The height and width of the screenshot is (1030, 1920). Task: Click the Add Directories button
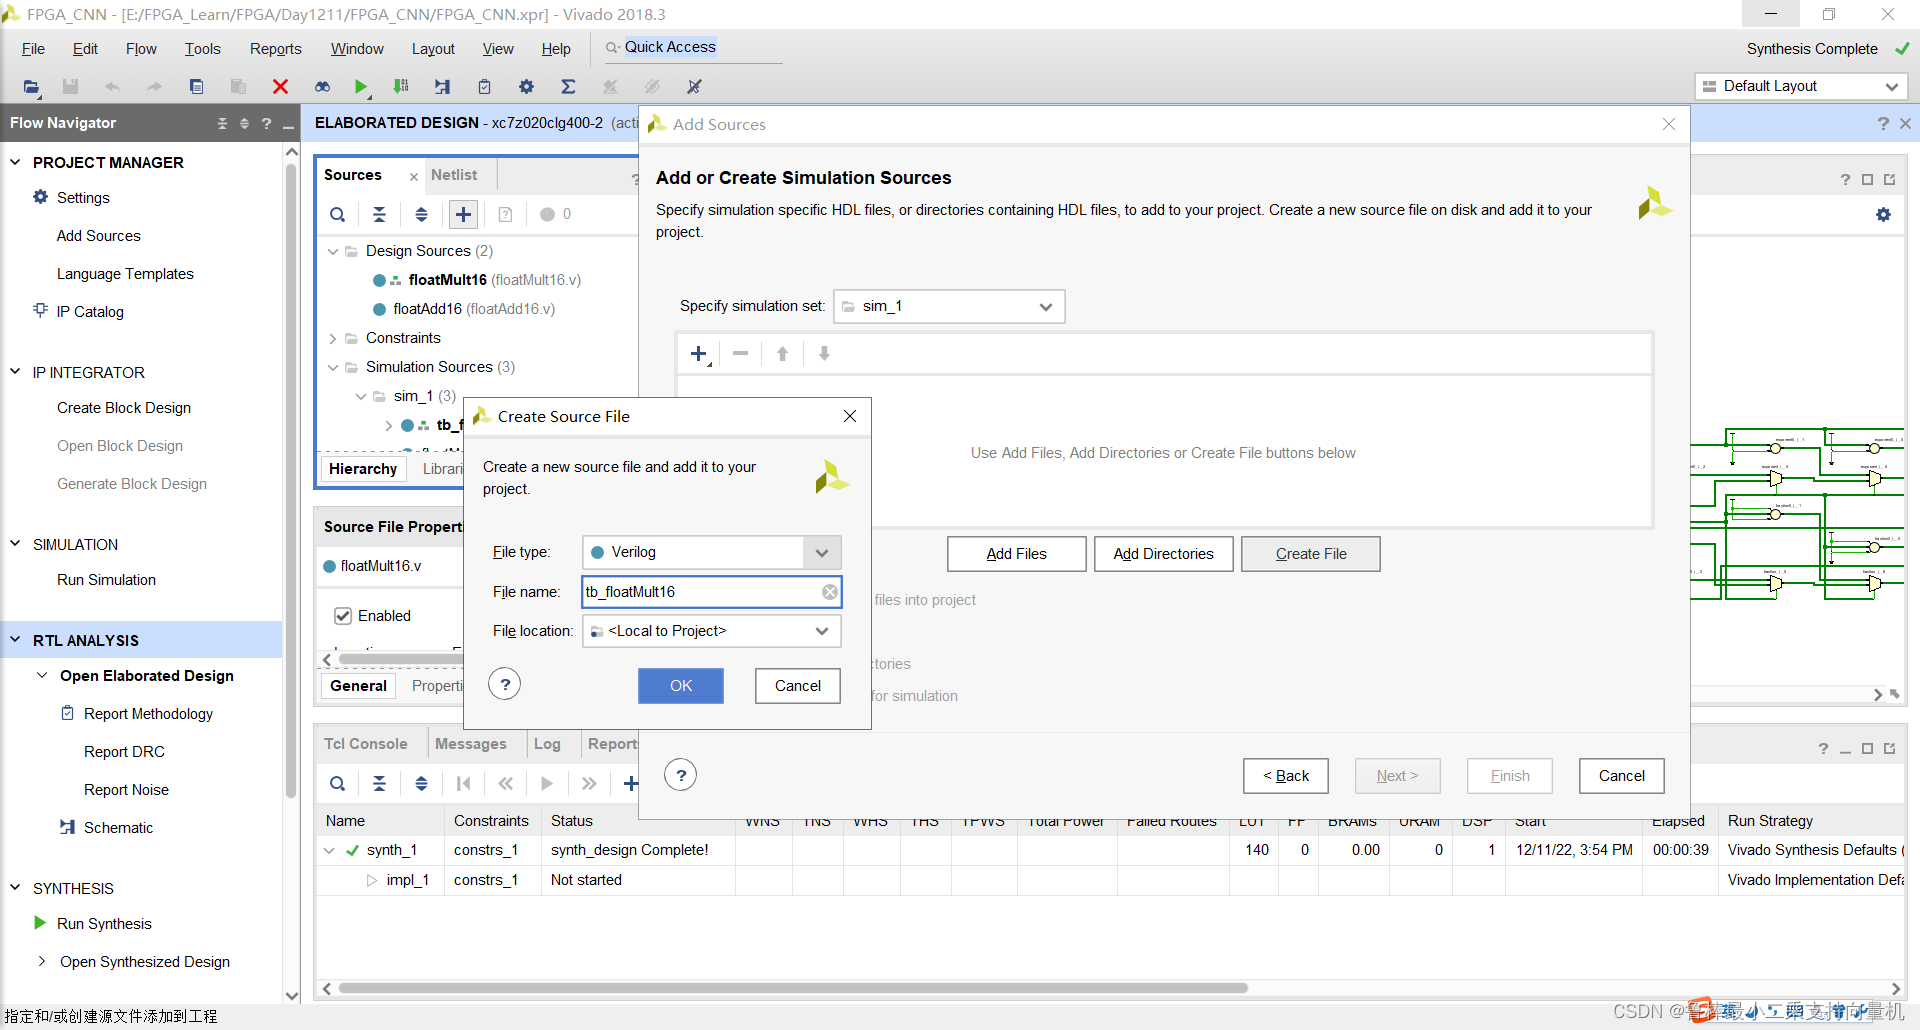pos(1163,554)
